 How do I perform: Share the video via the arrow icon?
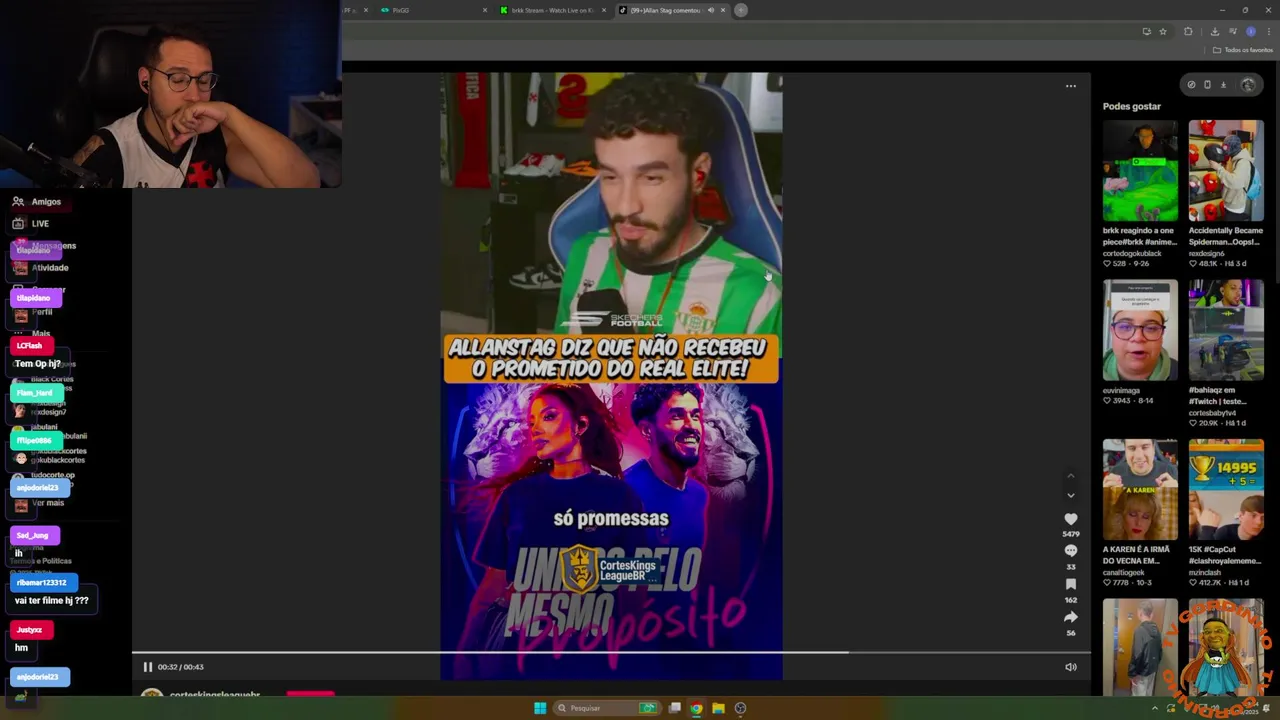click(x=1070, y=617)
